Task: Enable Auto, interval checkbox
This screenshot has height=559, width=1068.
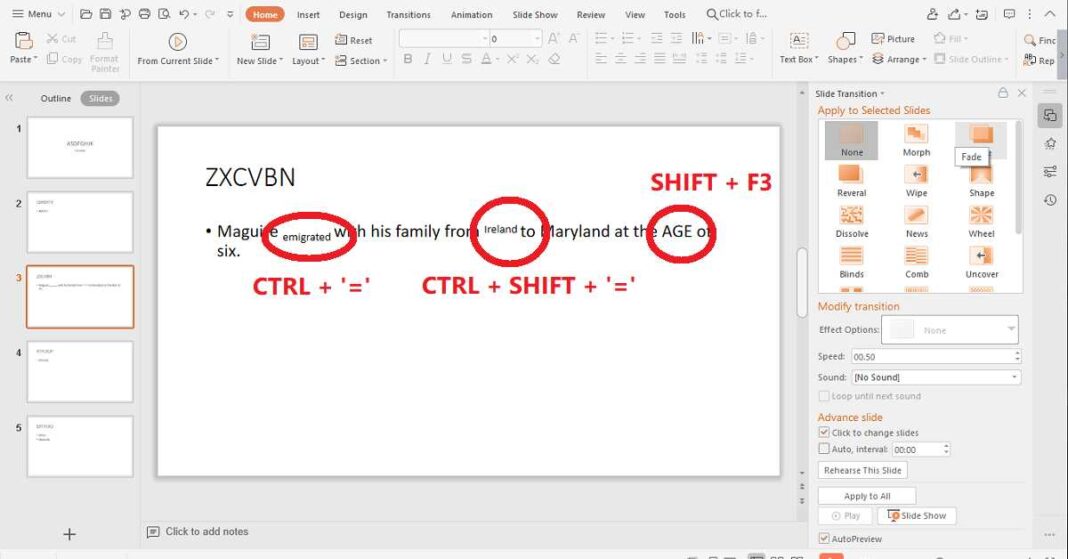Action: 824,449
